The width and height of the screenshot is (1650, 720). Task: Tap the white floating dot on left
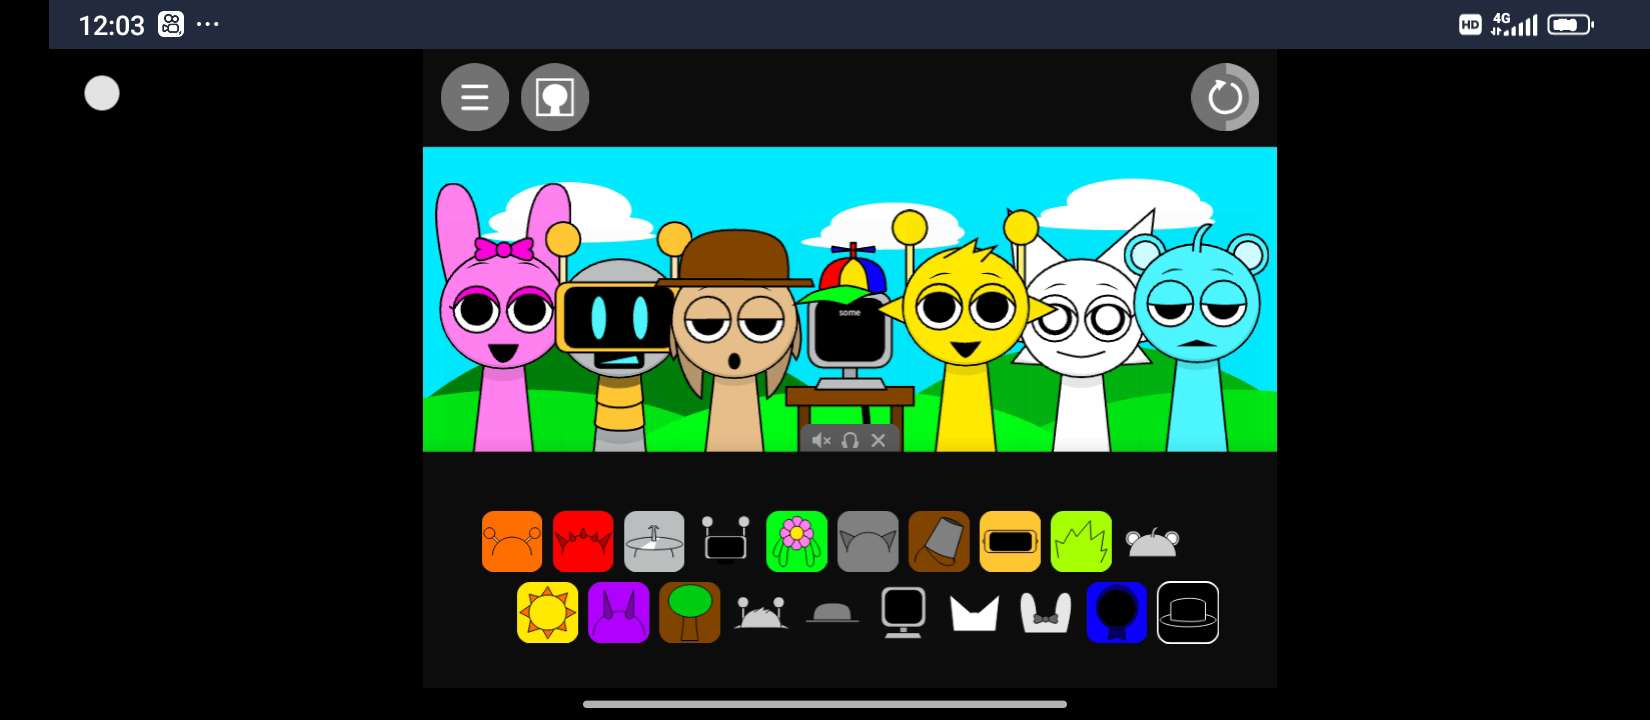(102, 93)
